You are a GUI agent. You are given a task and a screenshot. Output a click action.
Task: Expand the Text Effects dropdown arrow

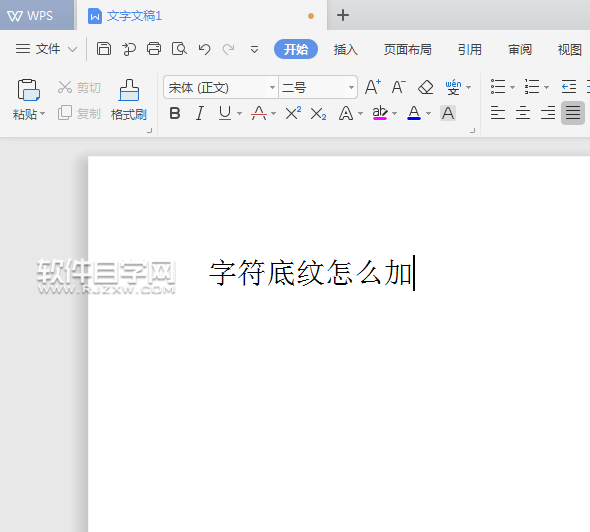coord(360,113)
